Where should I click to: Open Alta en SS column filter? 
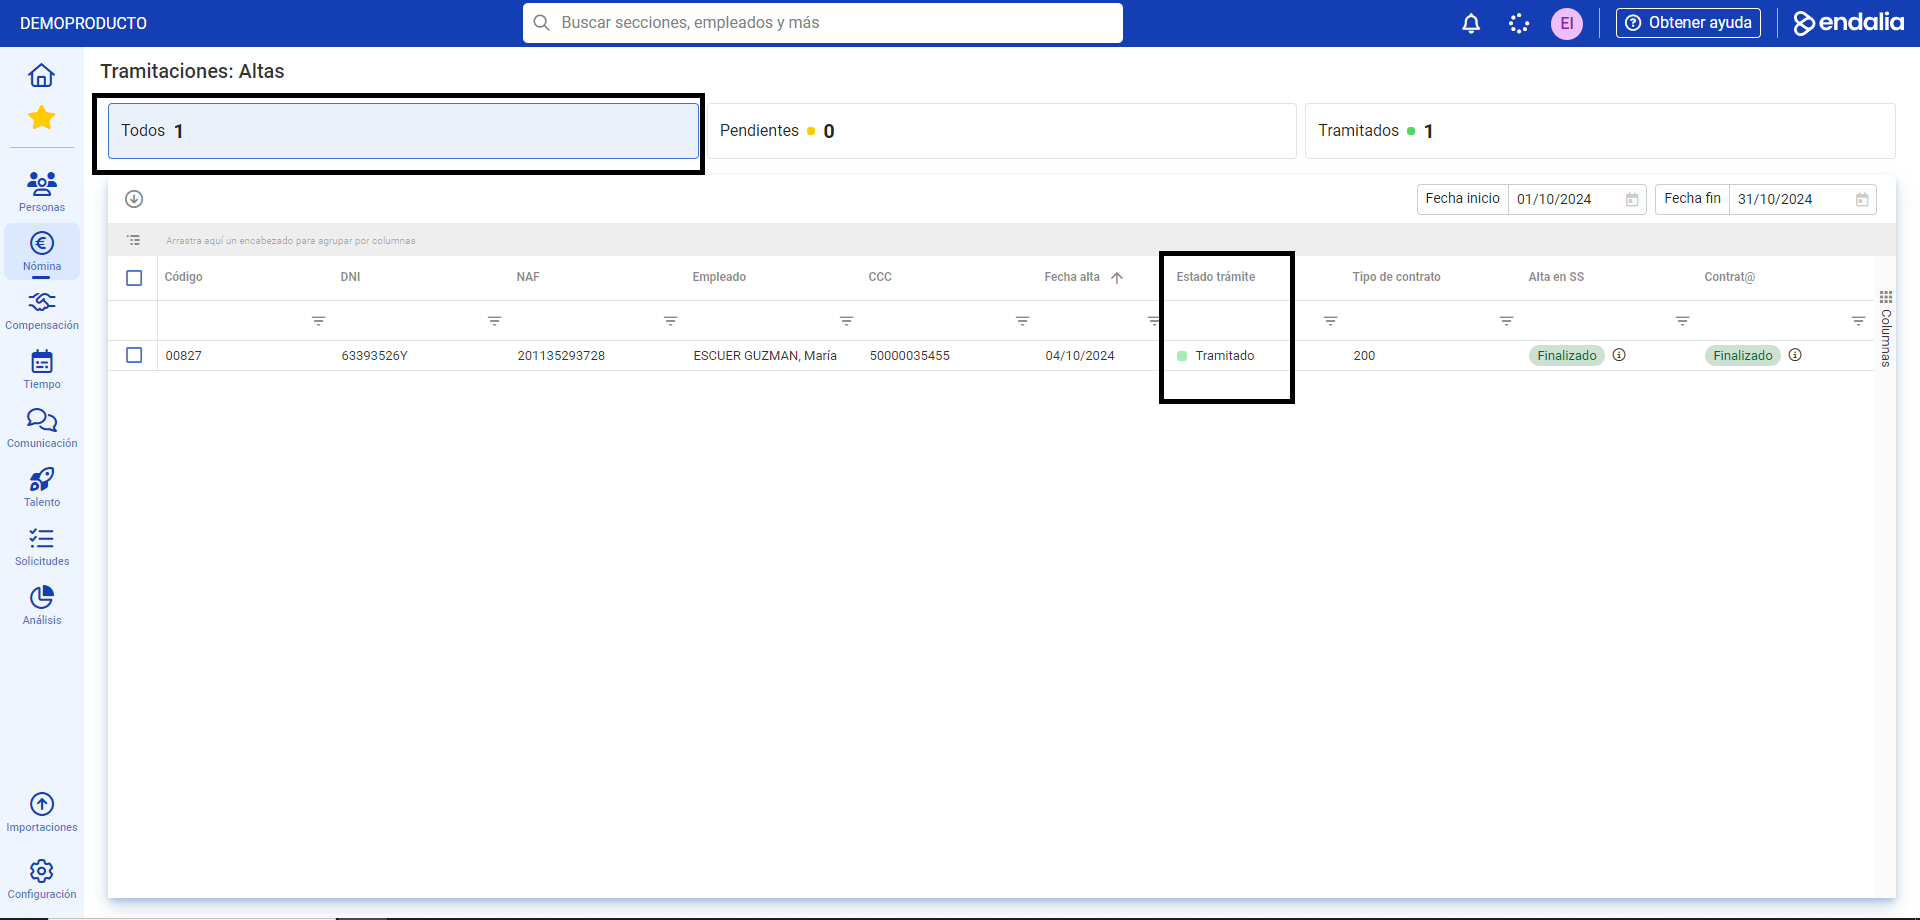click(1682, 321)
